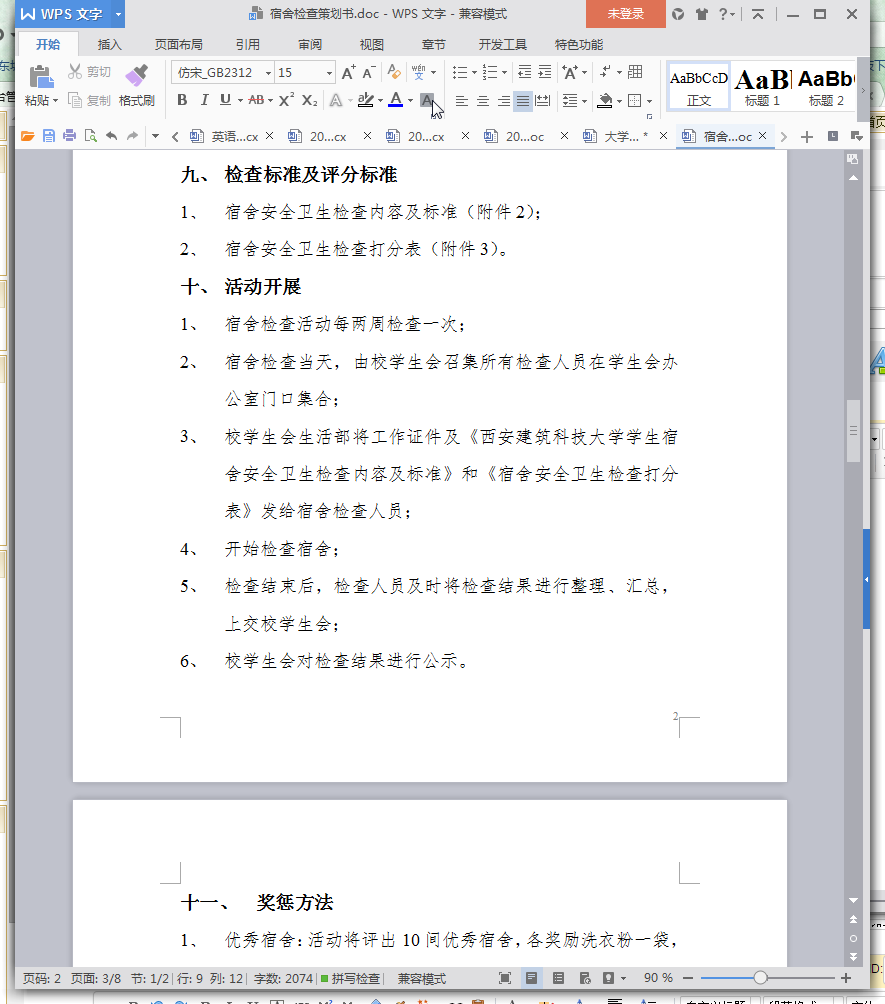Click the align left icon

tap(462, 101)
